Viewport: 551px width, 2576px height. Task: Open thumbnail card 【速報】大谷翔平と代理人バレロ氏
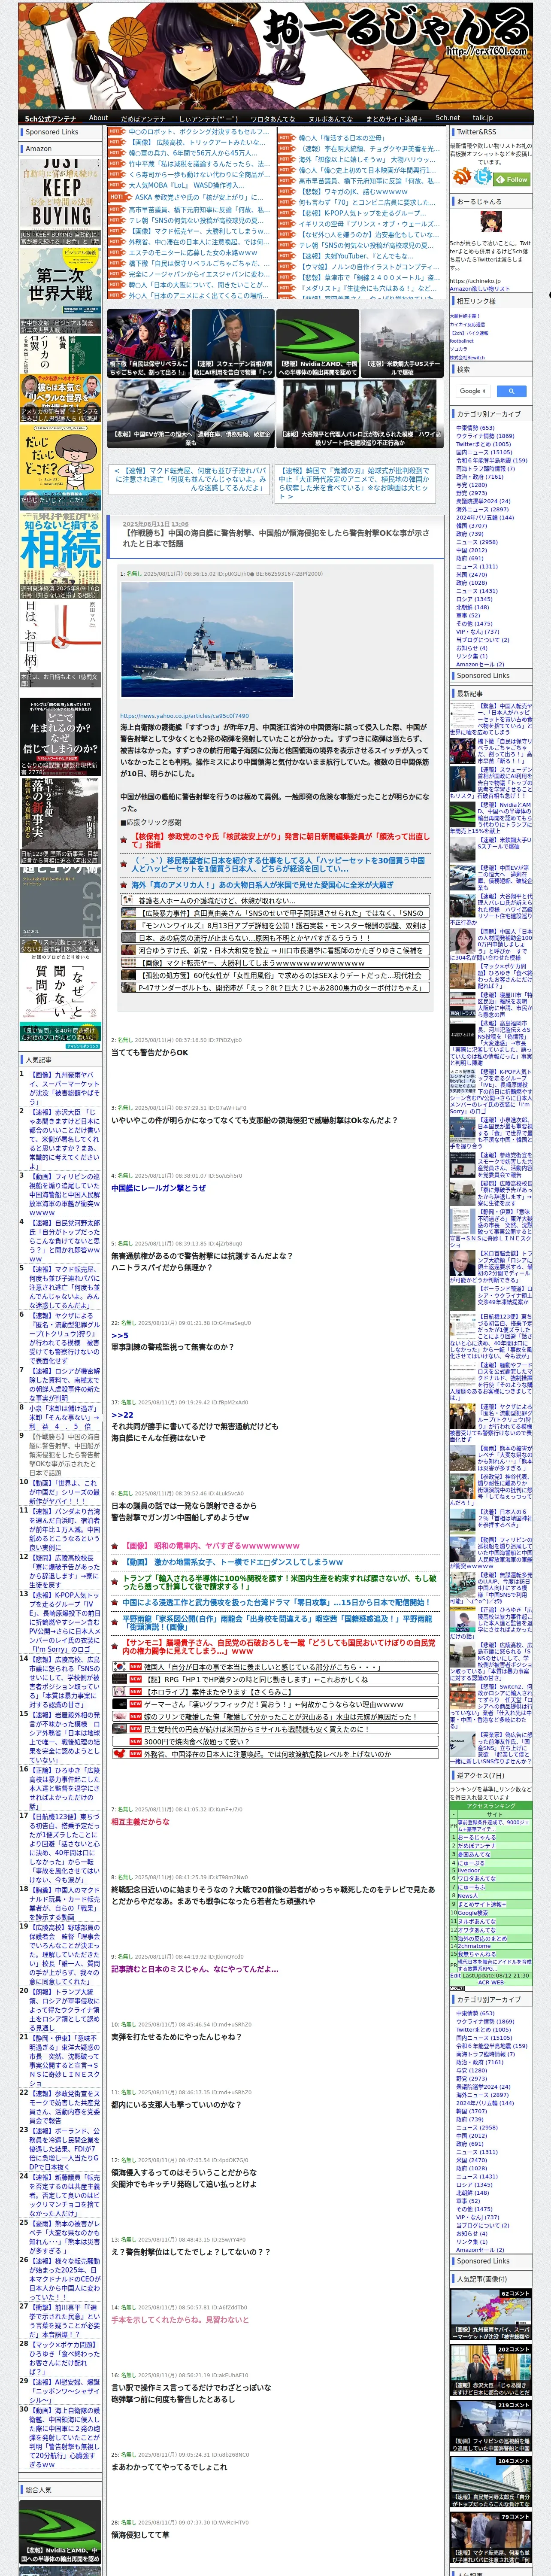360,413
